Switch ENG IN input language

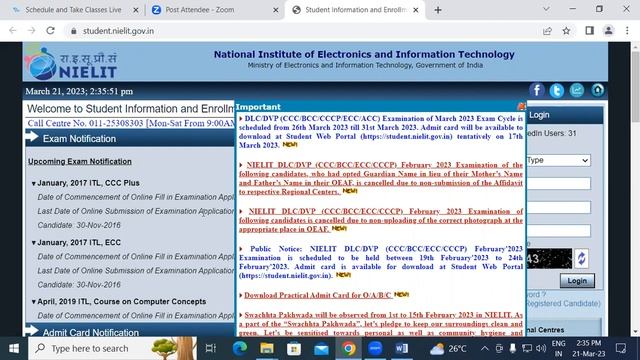tap(558, 348)
